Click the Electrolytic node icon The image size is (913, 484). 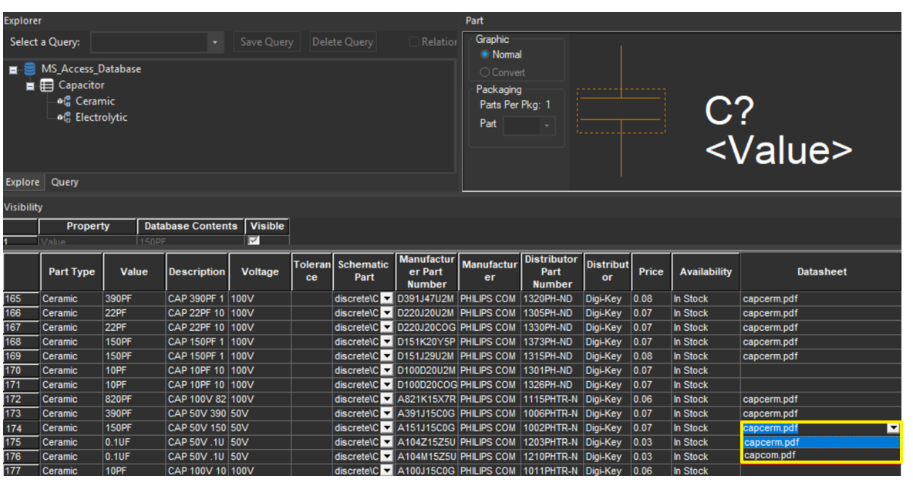point(64,117)
